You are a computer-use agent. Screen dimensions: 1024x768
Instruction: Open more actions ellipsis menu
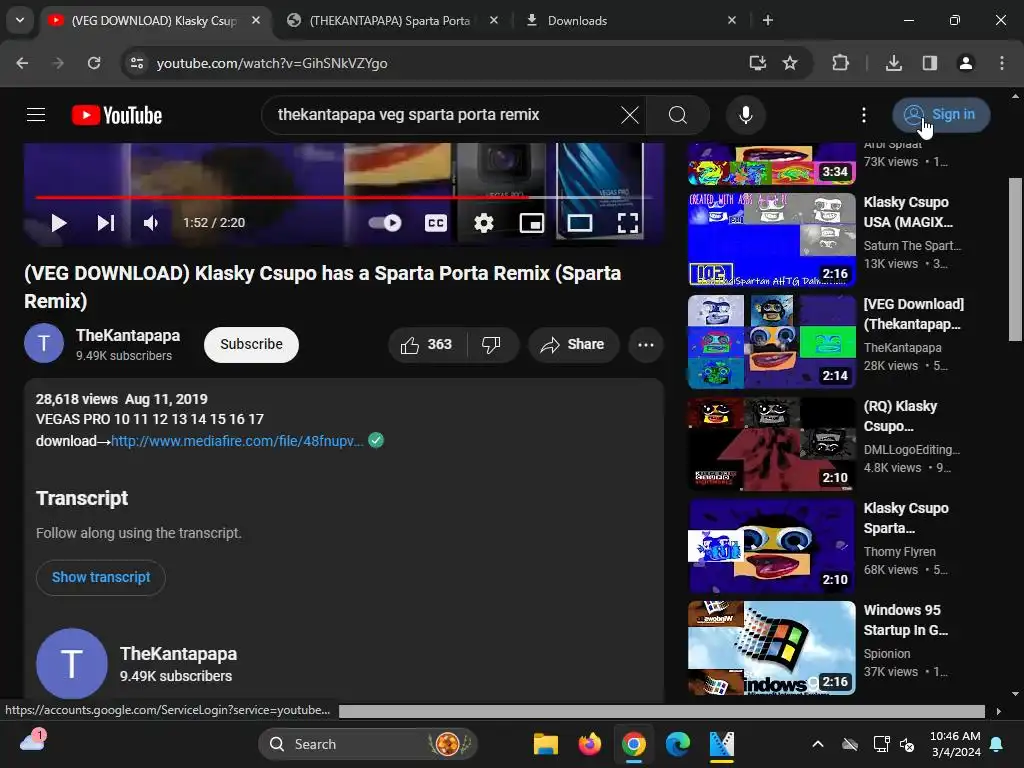click(x=646, y=345)
